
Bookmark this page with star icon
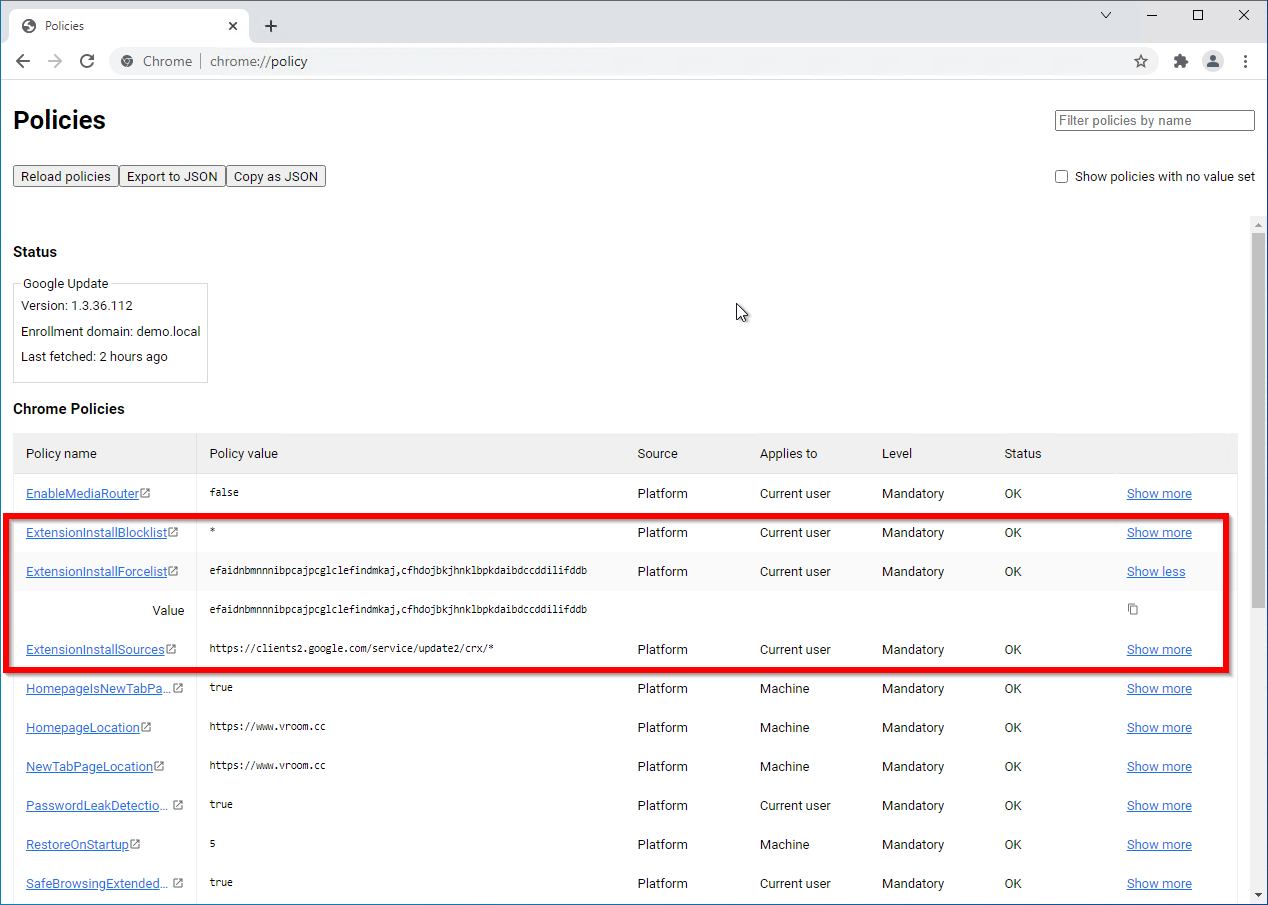1141,61
